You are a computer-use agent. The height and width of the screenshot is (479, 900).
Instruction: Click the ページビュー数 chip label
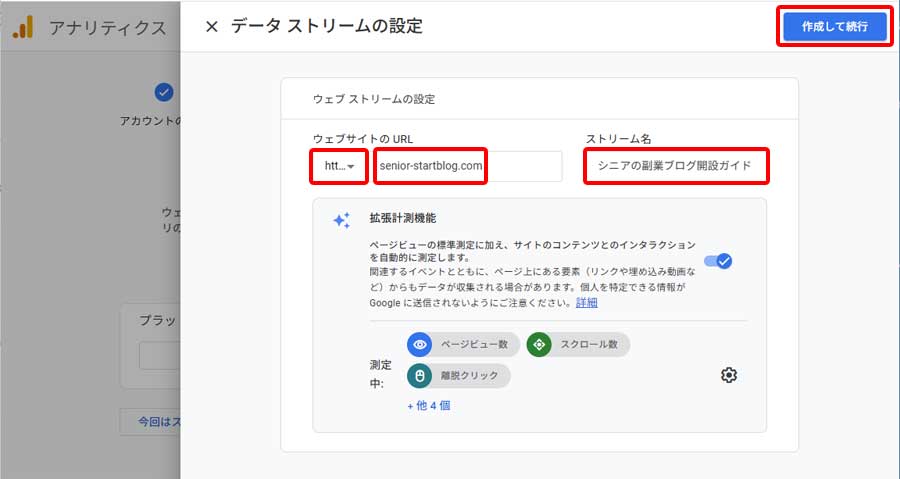coord(474,344)
